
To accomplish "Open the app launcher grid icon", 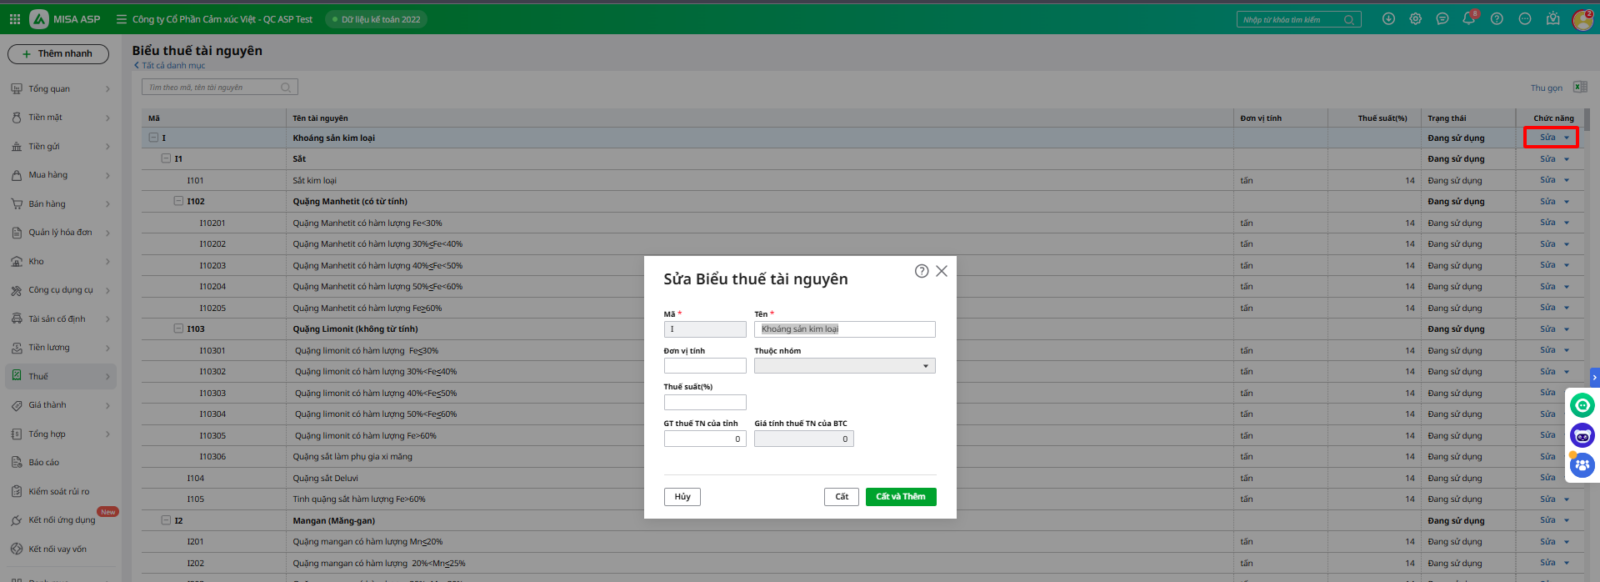I will tap(15, 19).
